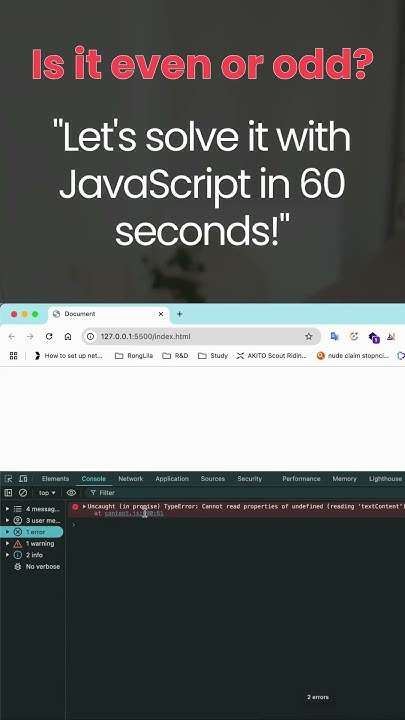Open the RongLila bookmarks folder

point(134,355)
